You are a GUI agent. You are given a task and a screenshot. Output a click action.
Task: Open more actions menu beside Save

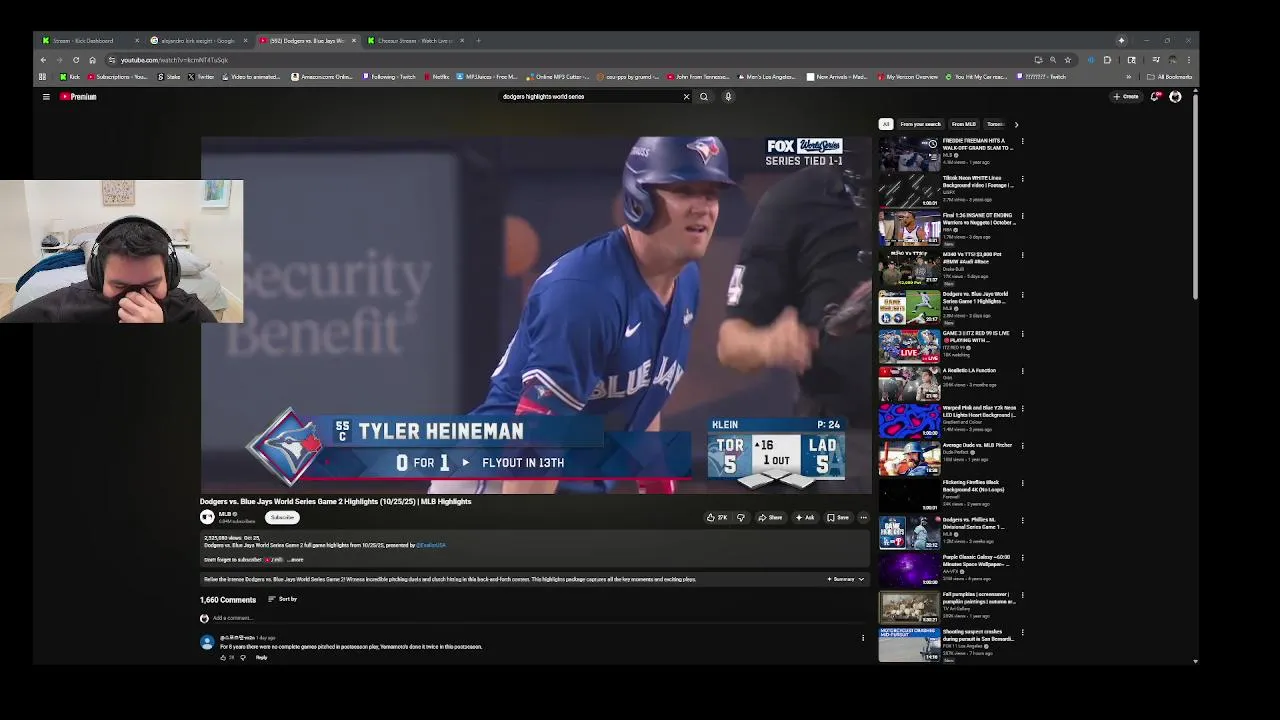(x=863, y=518)
